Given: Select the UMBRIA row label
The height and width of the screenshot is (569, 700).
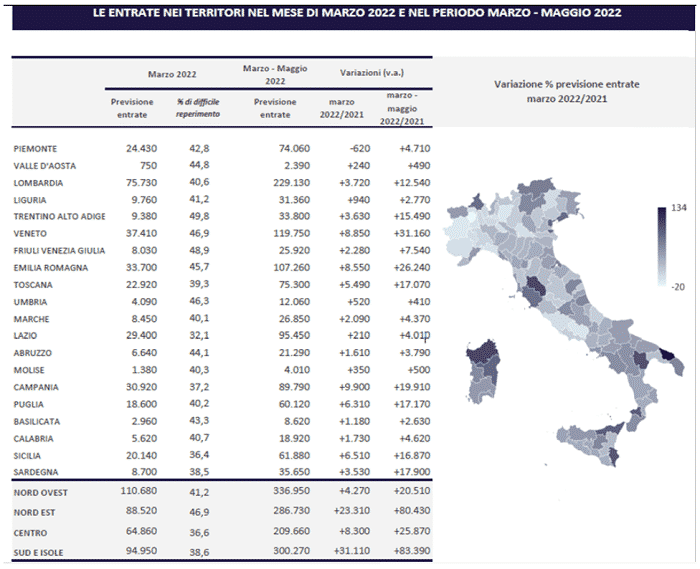Looking at the screenshot, I should tap(30, 302).
